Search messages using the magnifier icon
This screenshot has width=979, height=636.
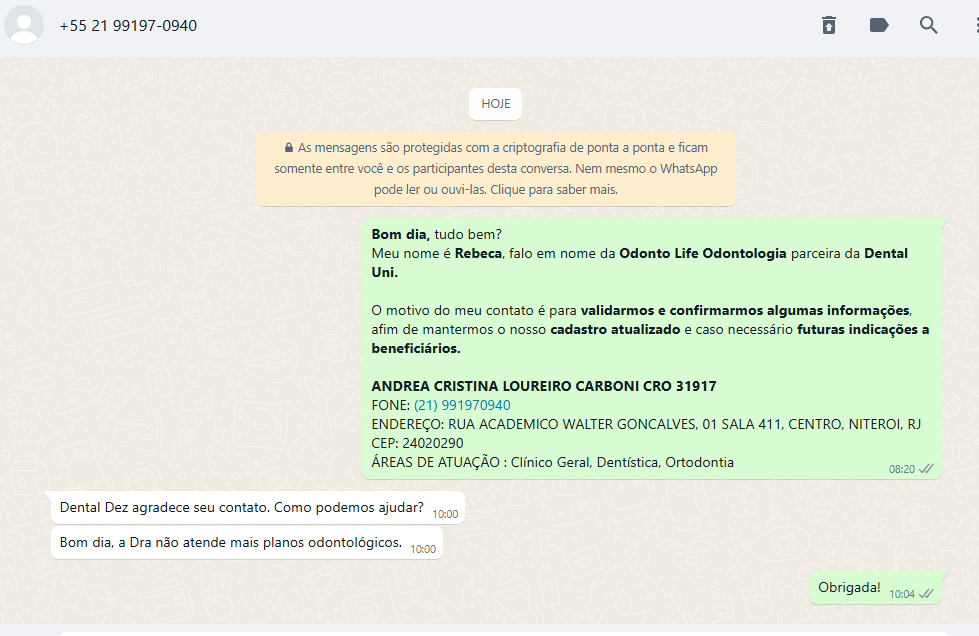928,25
